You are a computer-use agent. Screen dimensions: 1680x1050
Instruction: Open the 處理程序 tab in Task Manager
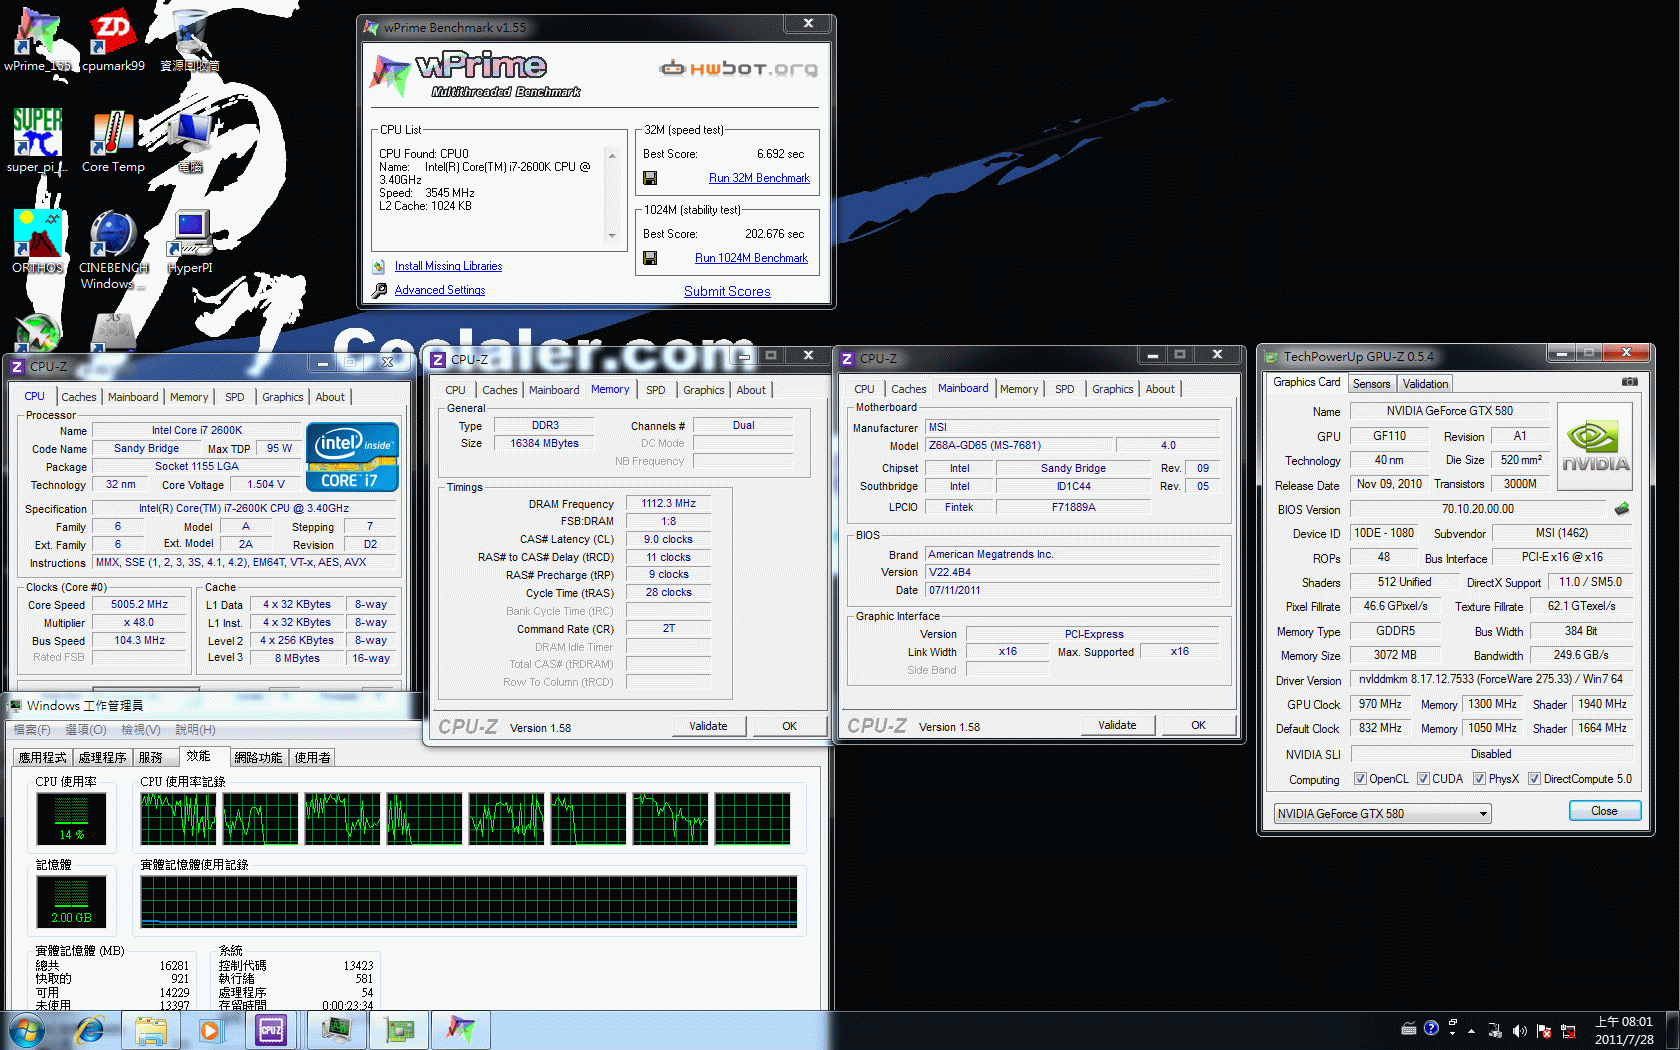click(102, 758)
